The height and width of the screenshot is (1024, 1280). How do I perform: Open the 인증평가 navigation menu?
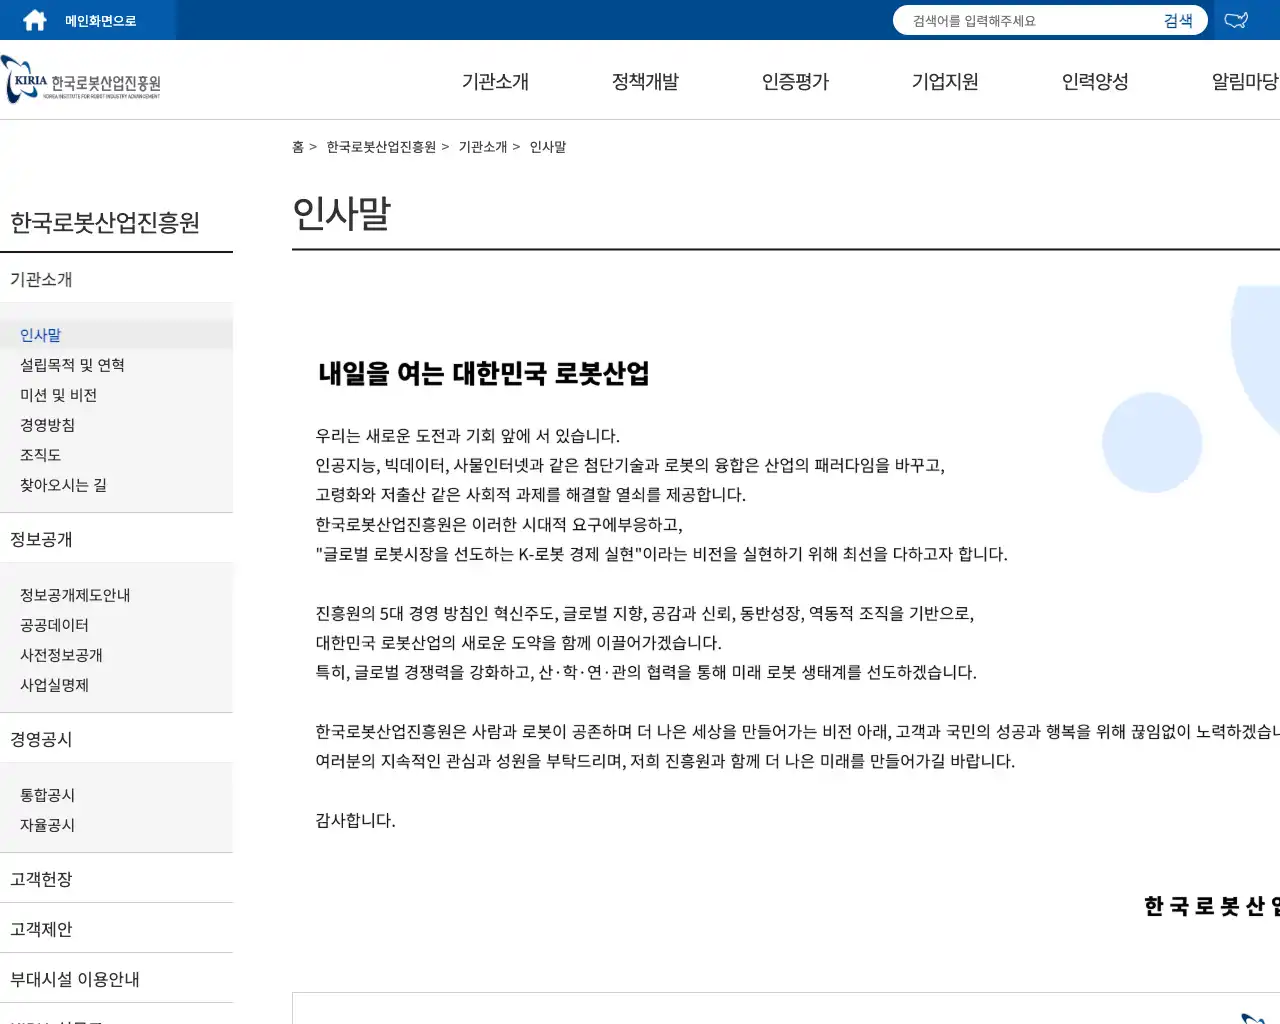point(795,82)
